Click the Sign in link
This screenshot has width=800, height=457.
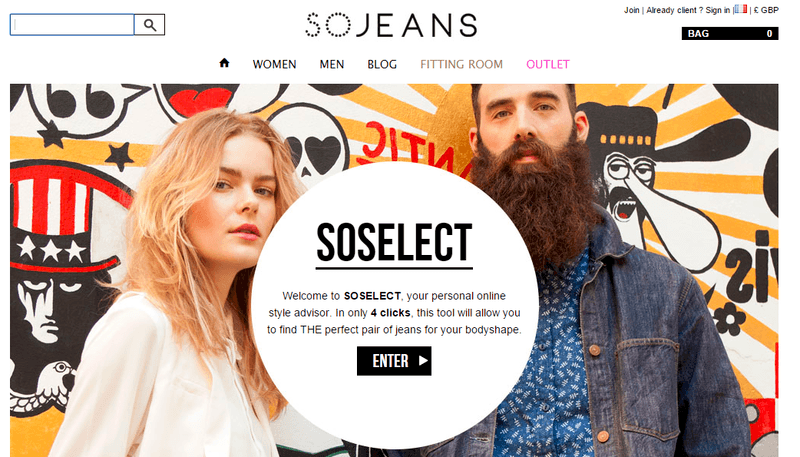point(717,10)
